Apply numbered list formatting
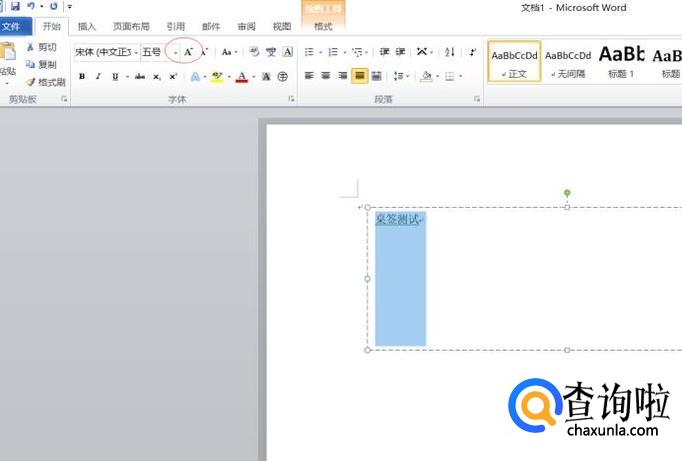The height and width of the screenshot is (461, 682). pos(333,52)
